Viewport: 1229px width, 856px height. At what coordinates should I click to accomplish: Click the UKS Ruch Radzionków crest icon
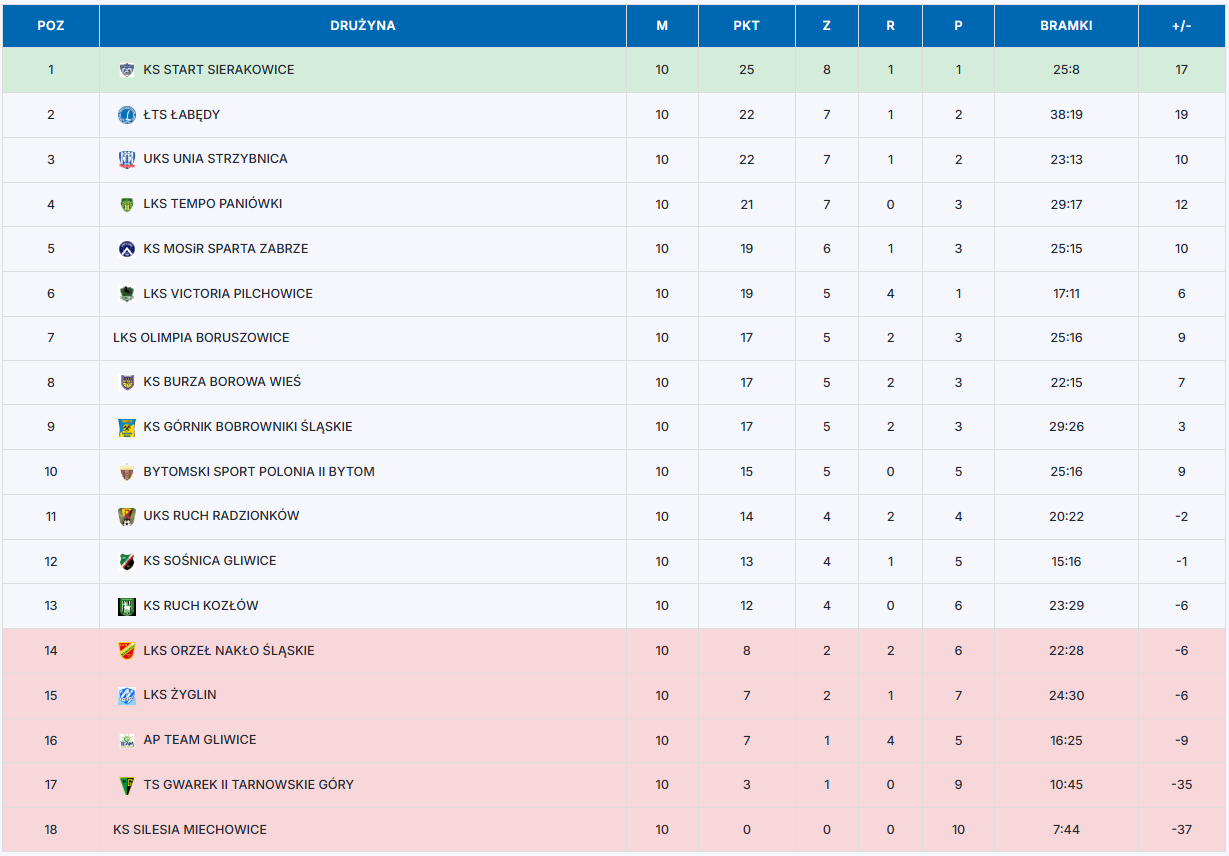click(x=126, y=516)
